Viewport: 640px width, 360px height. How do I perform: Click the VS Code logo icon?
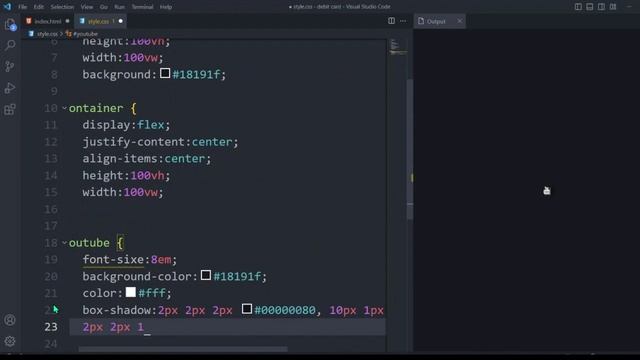(x=7, y=7)
